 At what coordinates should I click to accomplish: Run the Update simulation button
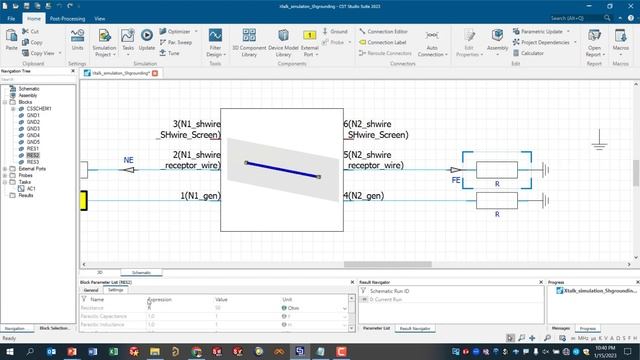point(147,40)
